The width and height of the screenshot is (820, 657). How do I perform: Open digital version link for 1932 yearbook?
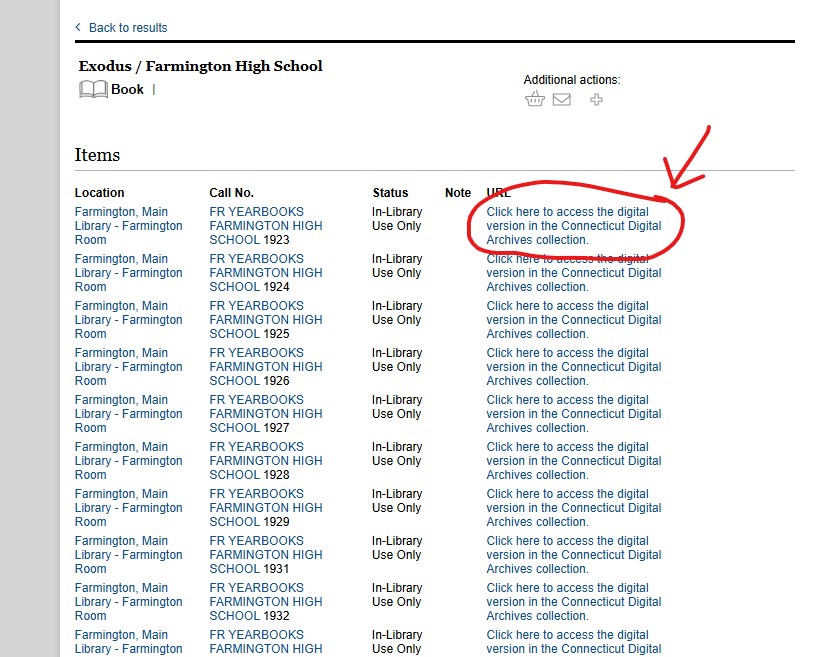pyautogui.click(x=574, y=602)
